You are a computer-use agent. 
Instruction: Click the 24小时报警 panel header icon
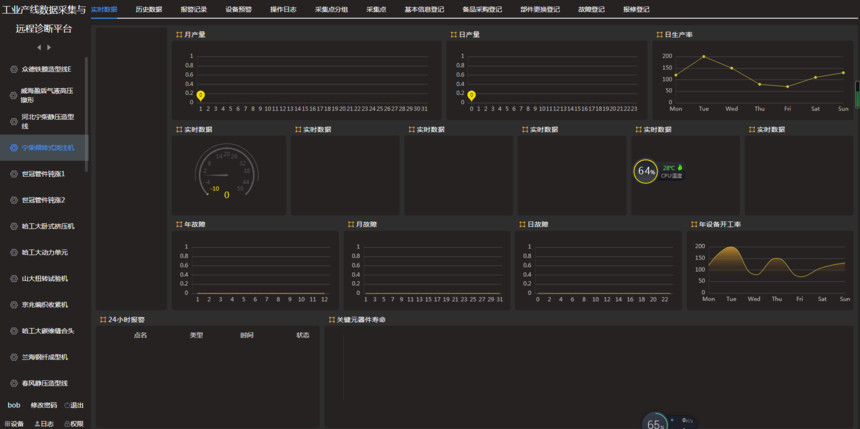click(100, 319)
